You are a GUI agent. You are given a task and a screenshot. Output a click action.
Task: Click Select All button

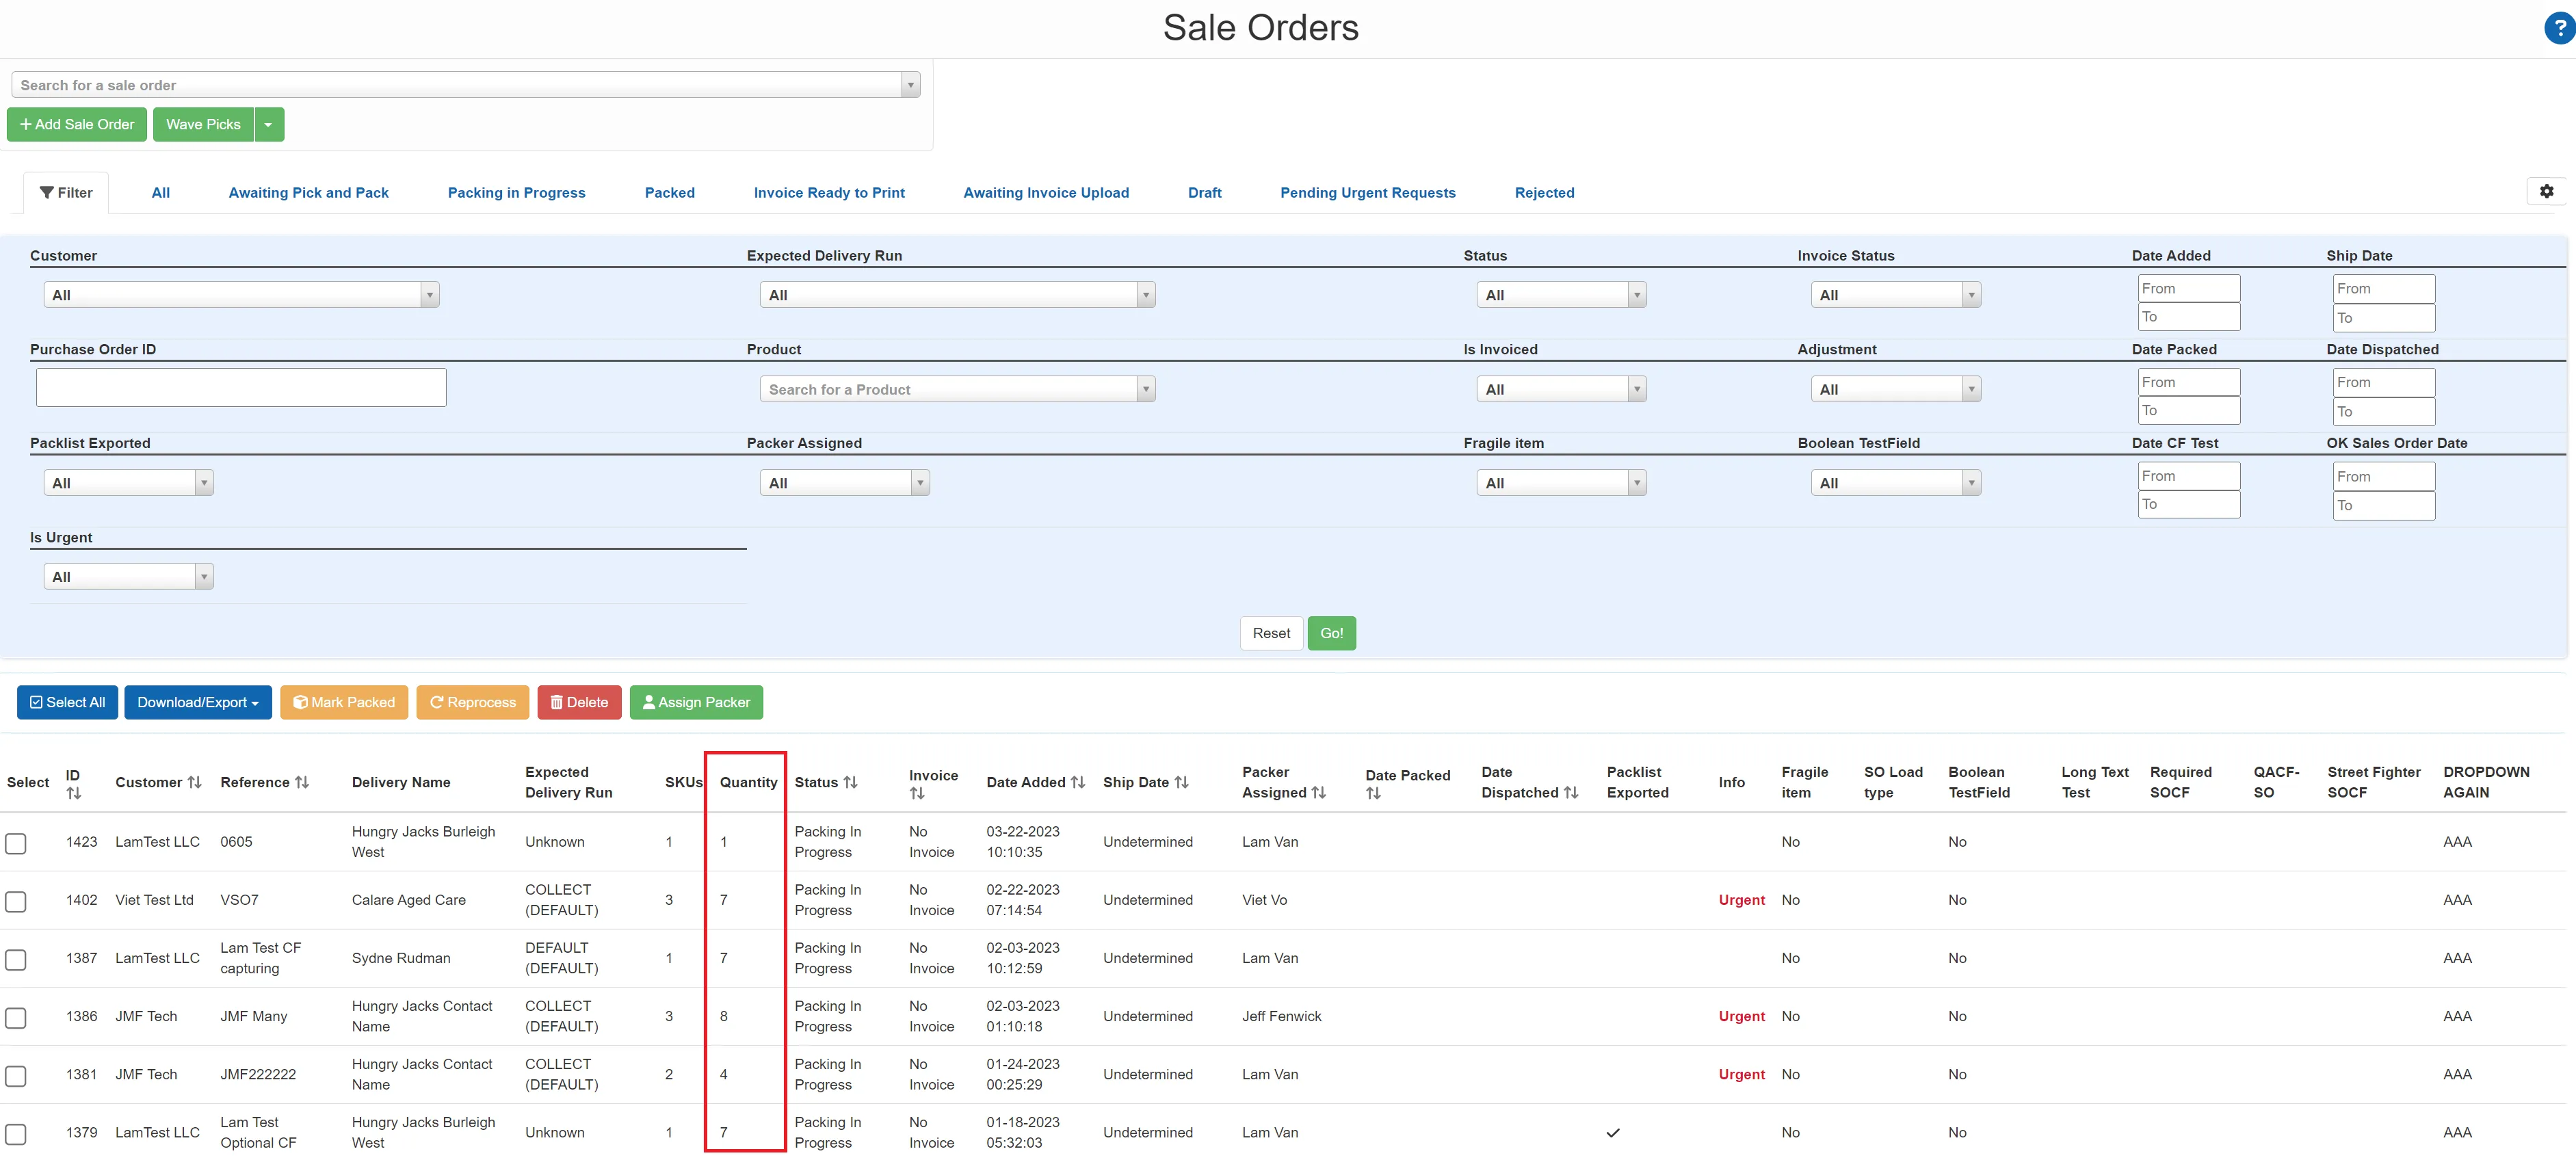click(67, 702)
